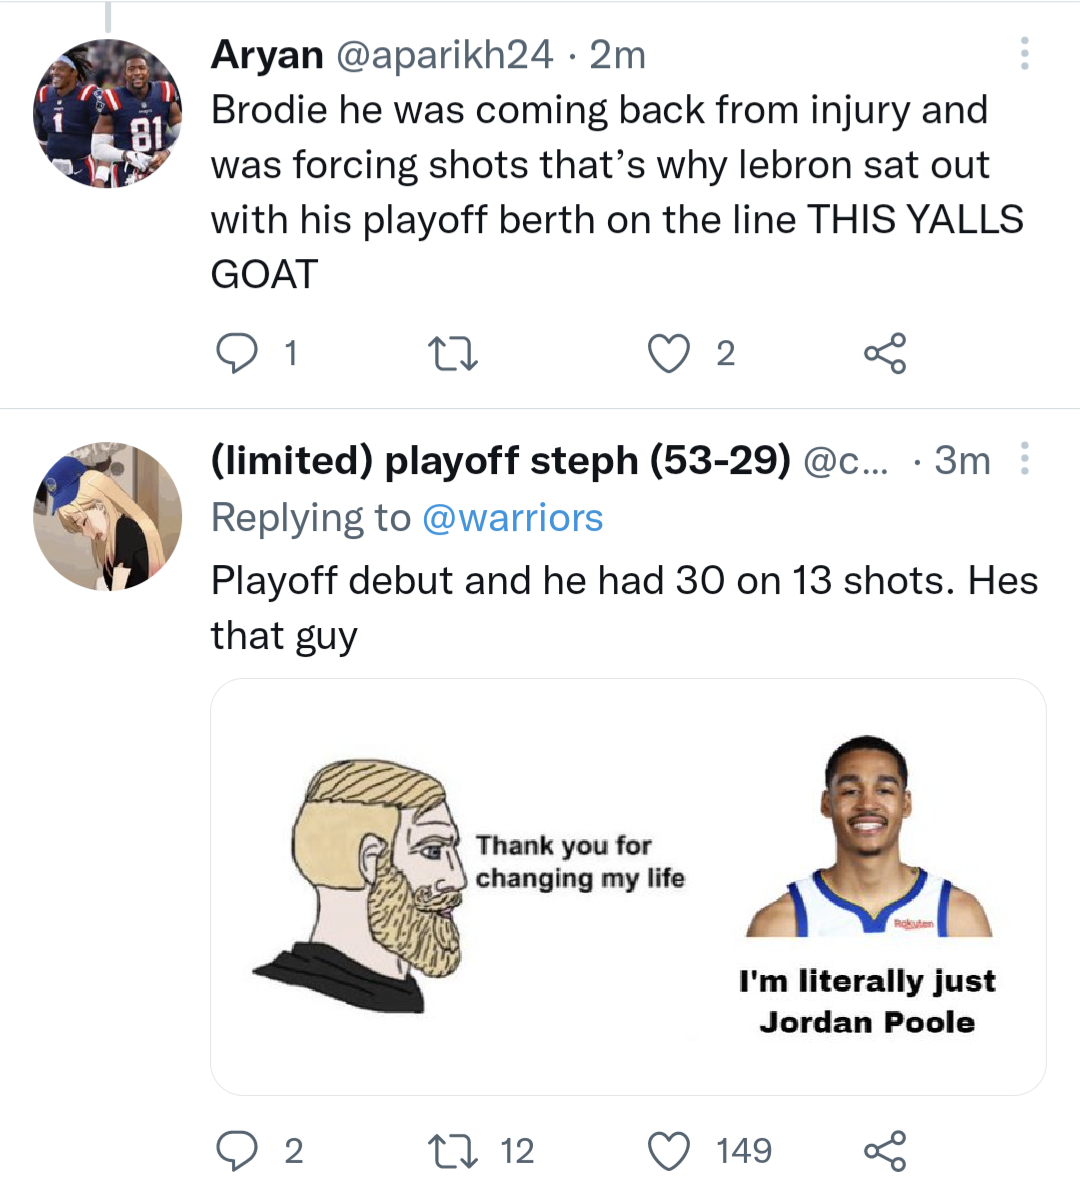This screenshot has height=1201, width=1080.
Task: View the anime avatar profile
Action: [107, 517]
